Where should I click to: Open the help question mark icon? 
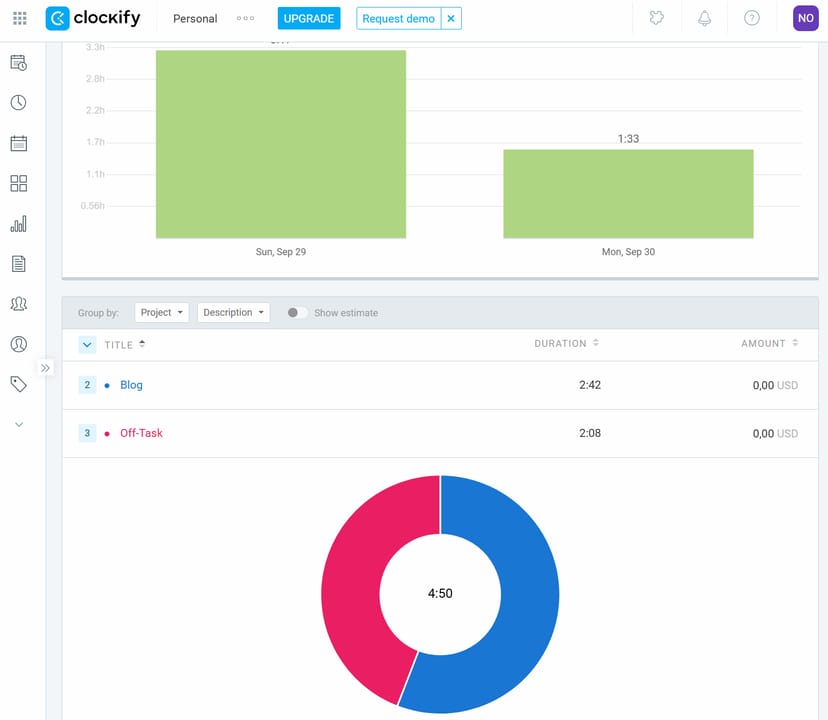click(x=752, y=18)
